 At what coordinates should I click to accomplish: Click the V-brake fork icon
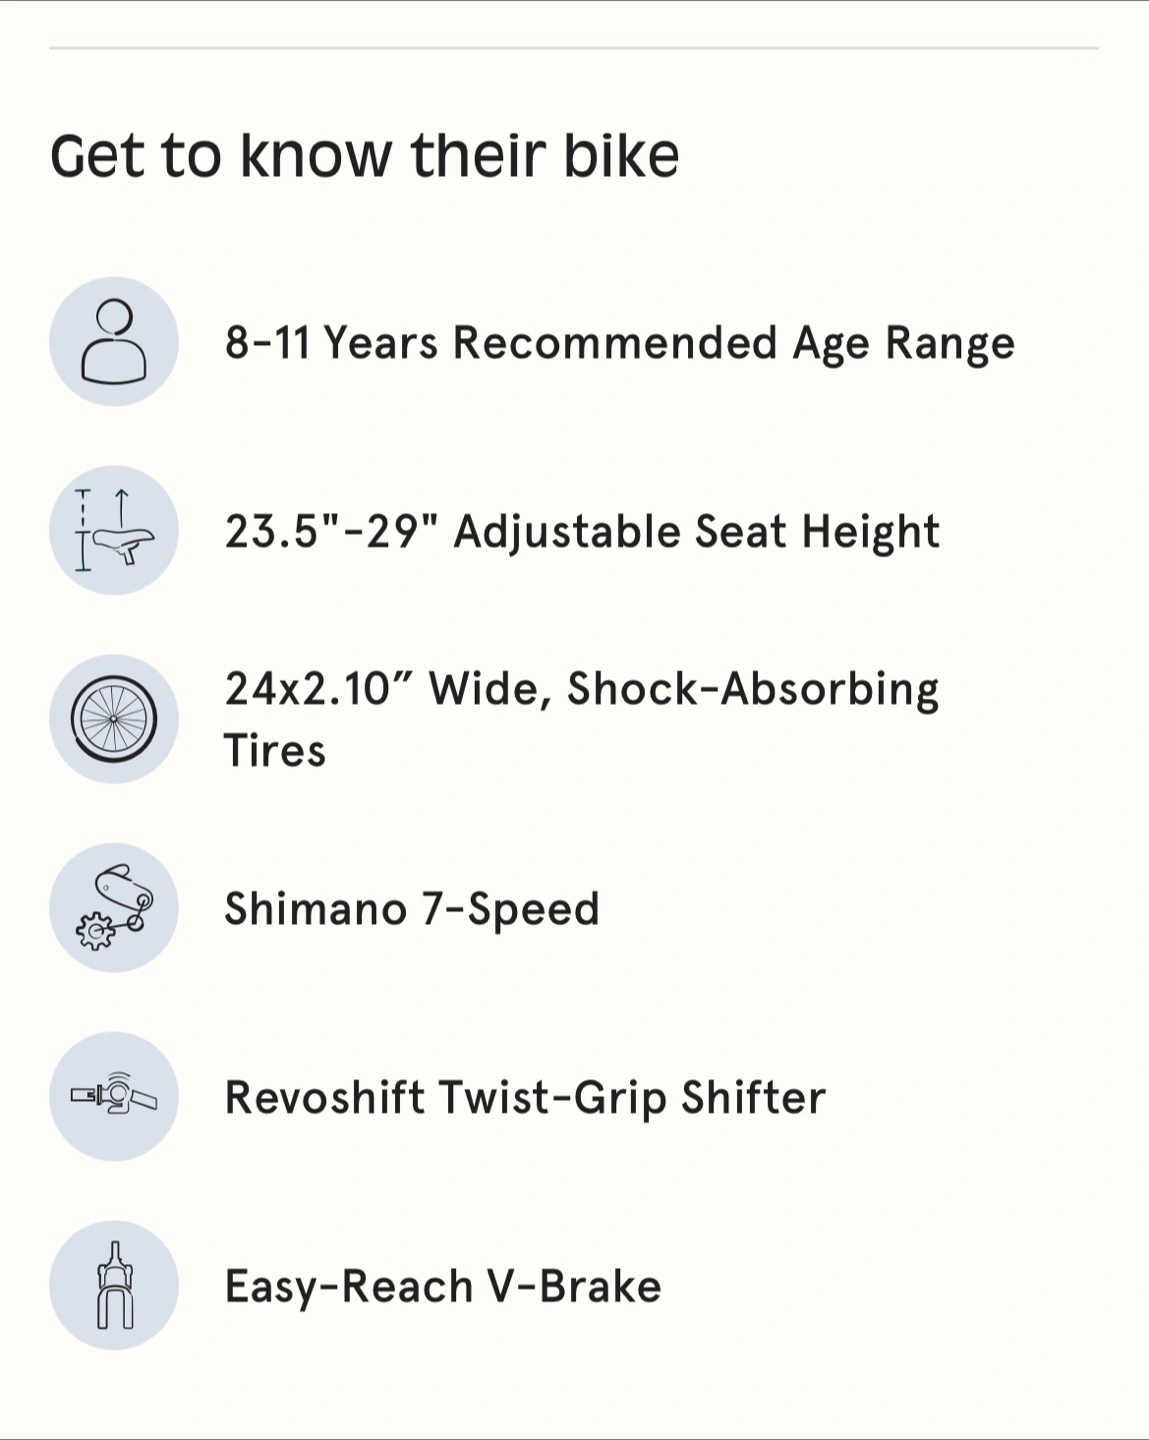tap(114, 1285)
